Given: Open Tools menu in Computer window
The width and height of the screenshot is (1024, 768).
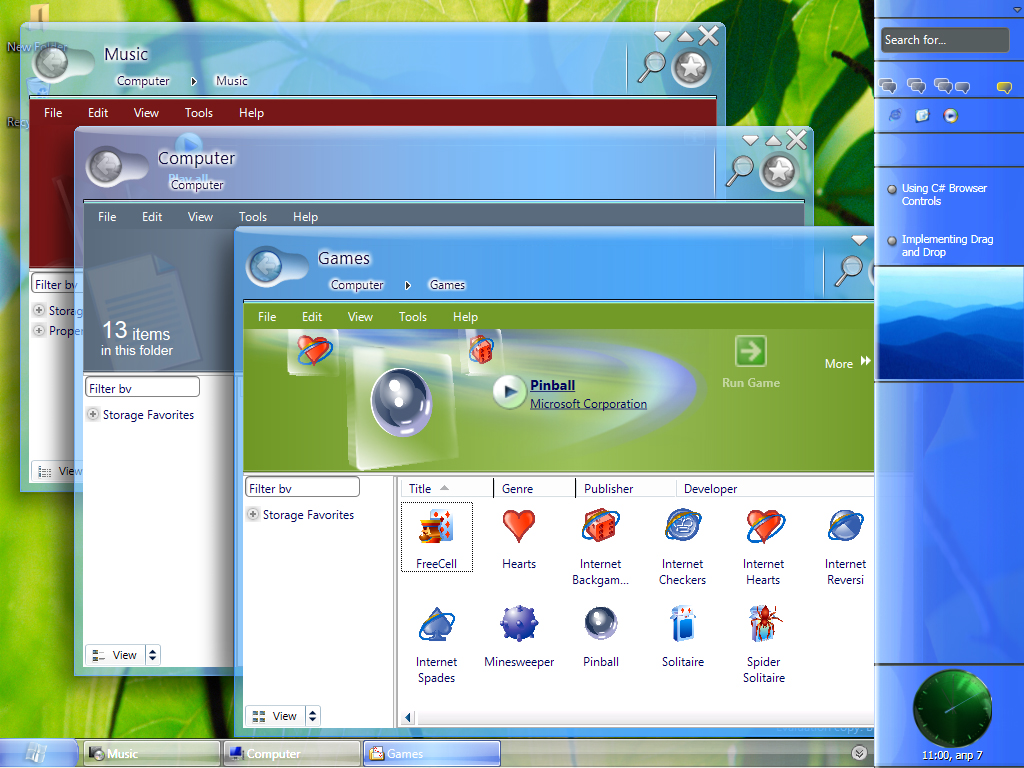Looking at the screenshot, I should click(253, 217).
